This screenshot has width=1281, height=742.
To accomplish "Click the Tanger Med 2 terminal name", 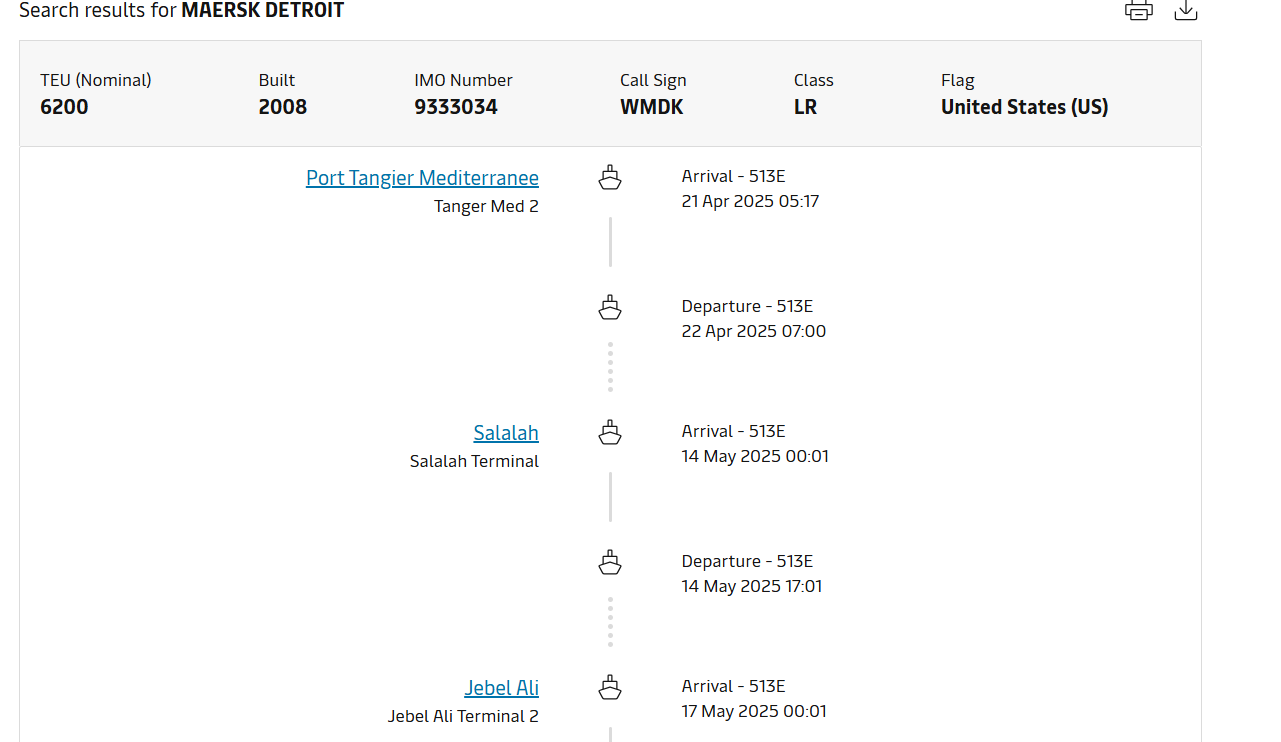I will 486,207.
